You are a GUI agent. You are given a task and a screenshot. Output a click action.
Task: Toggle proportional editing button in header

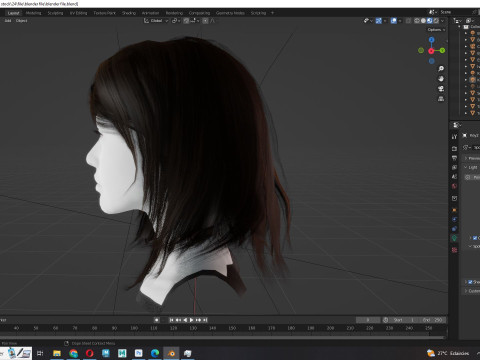(205, 21)
